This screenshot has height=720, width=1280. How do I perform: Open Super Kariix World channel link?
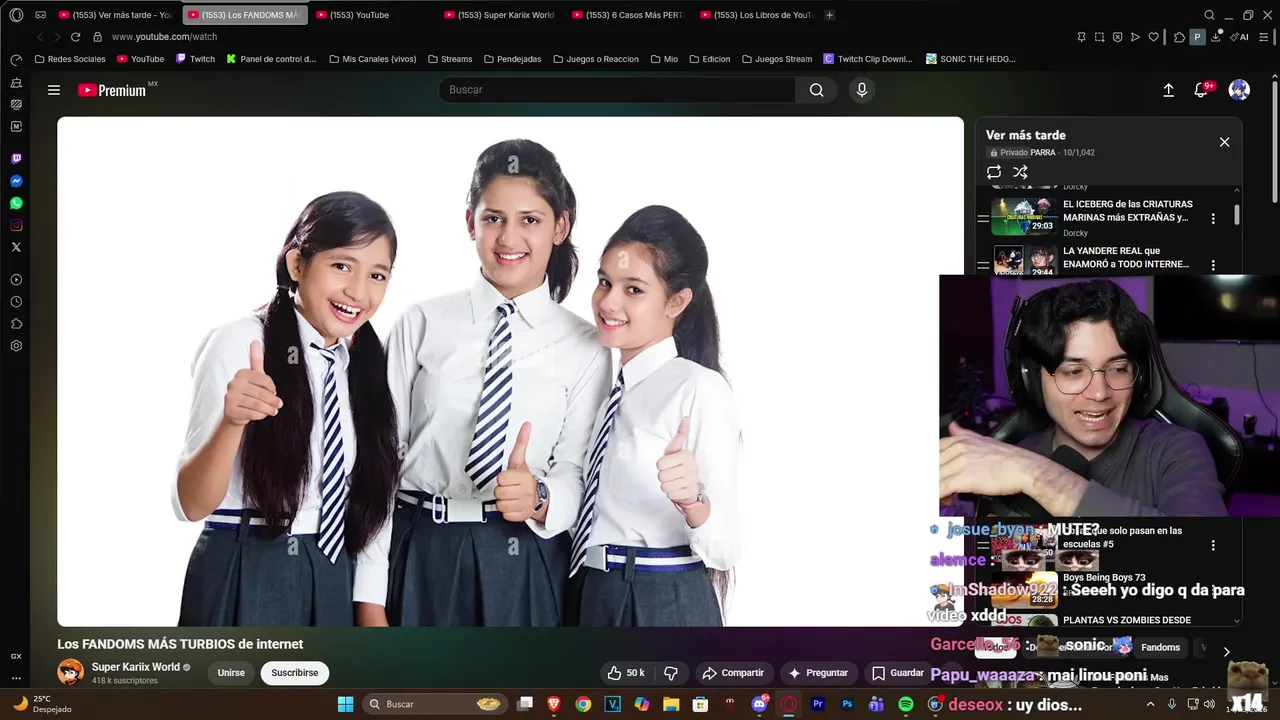(136, 667)
